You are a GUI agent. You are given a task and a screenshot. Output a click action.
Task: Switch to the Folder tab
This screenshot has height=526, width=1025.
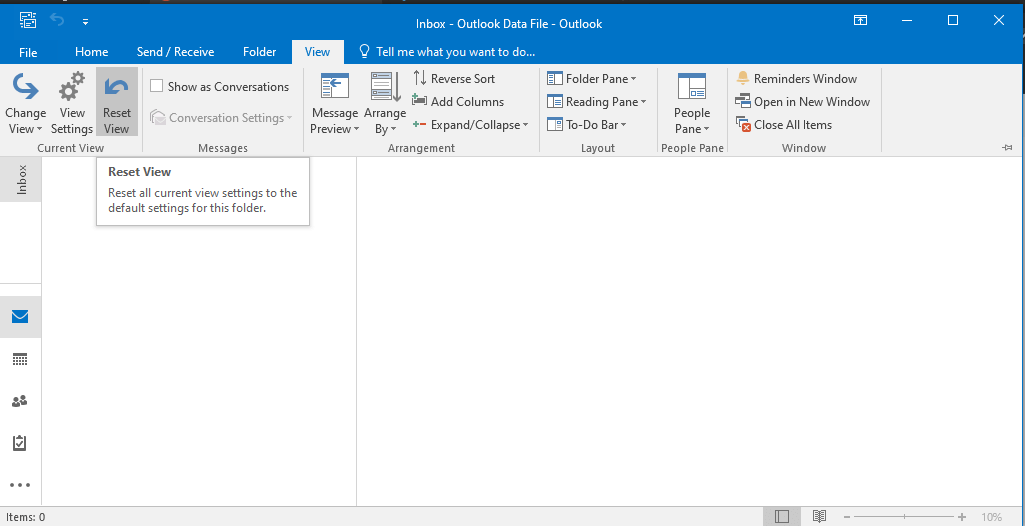click(260, 52)
